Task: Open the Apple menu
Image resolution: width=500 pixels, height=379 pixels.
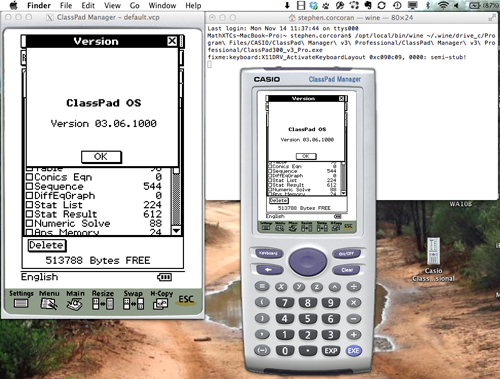Action: pyautogui.click(x=13, y=5)
